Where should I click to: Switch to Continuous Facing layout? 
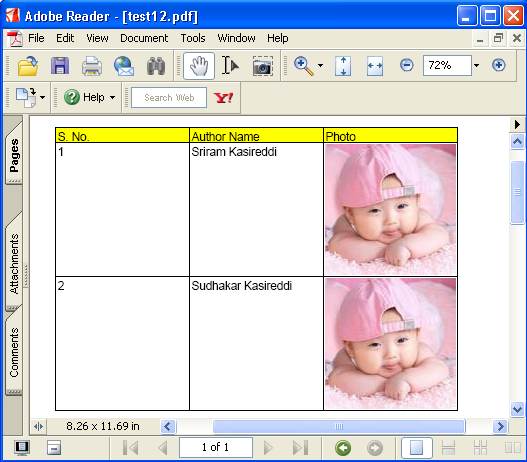(480, 448)
